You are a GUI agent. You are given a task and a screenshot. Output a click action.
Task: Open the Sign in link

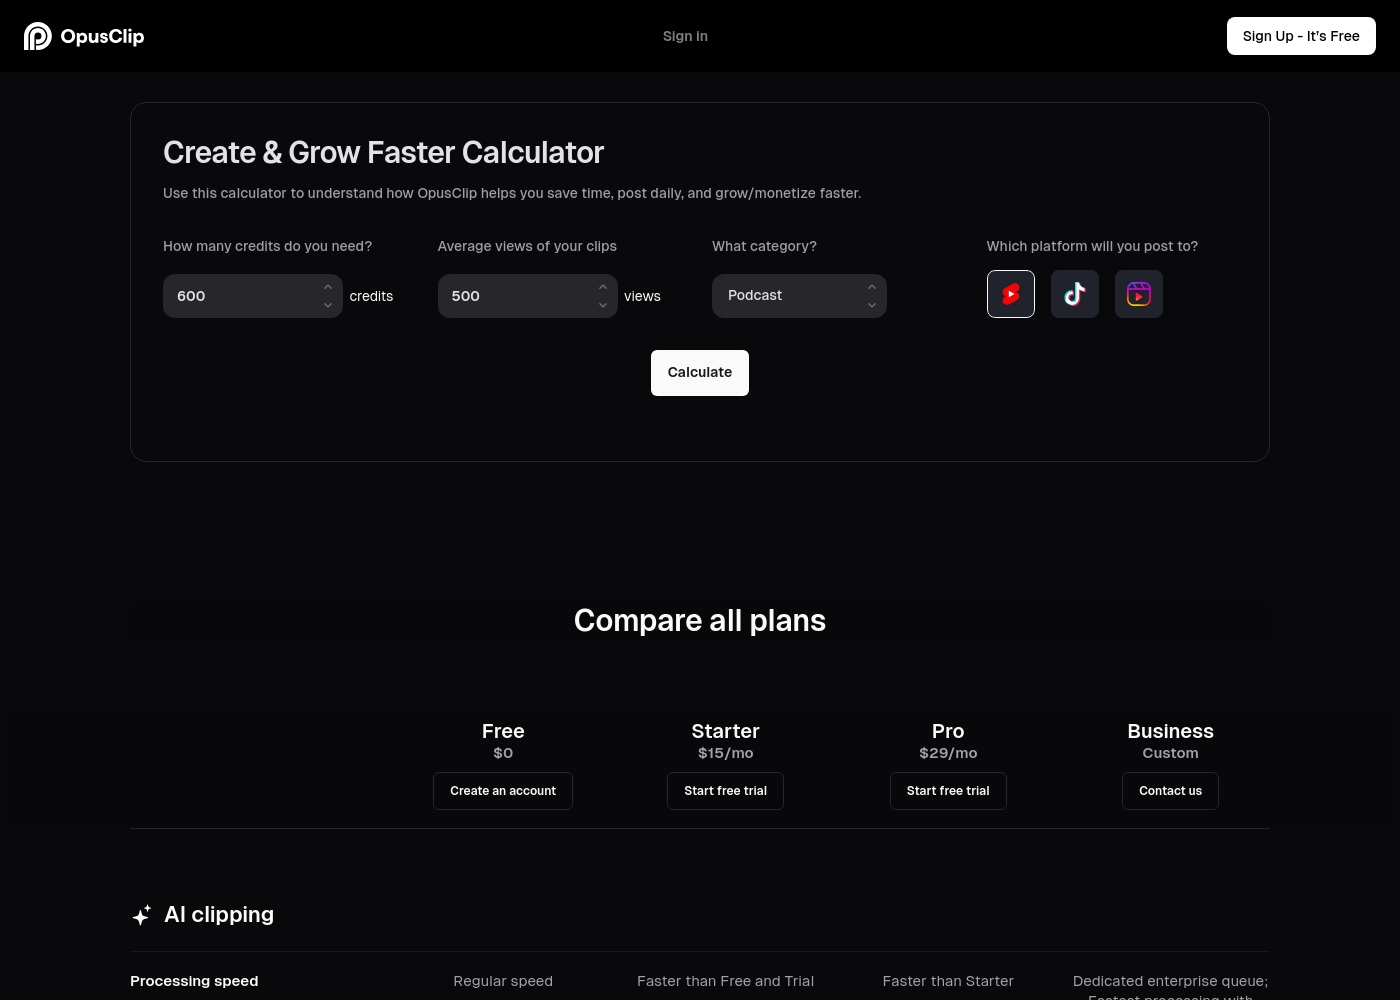(685, 36)
